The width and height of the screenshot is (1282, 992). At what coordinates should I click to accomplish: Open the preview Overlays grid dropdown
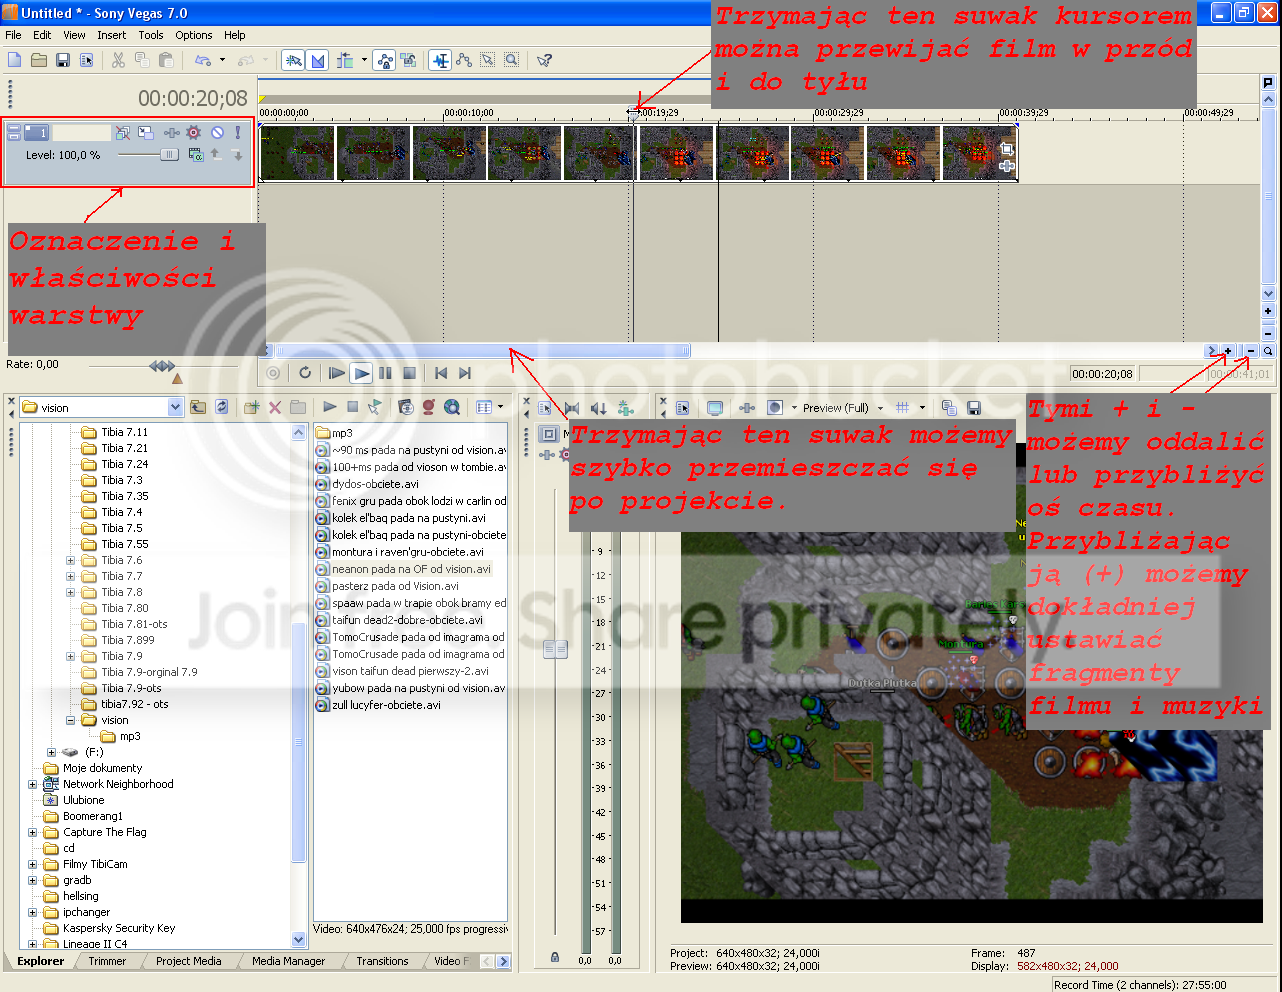(922, 408)
